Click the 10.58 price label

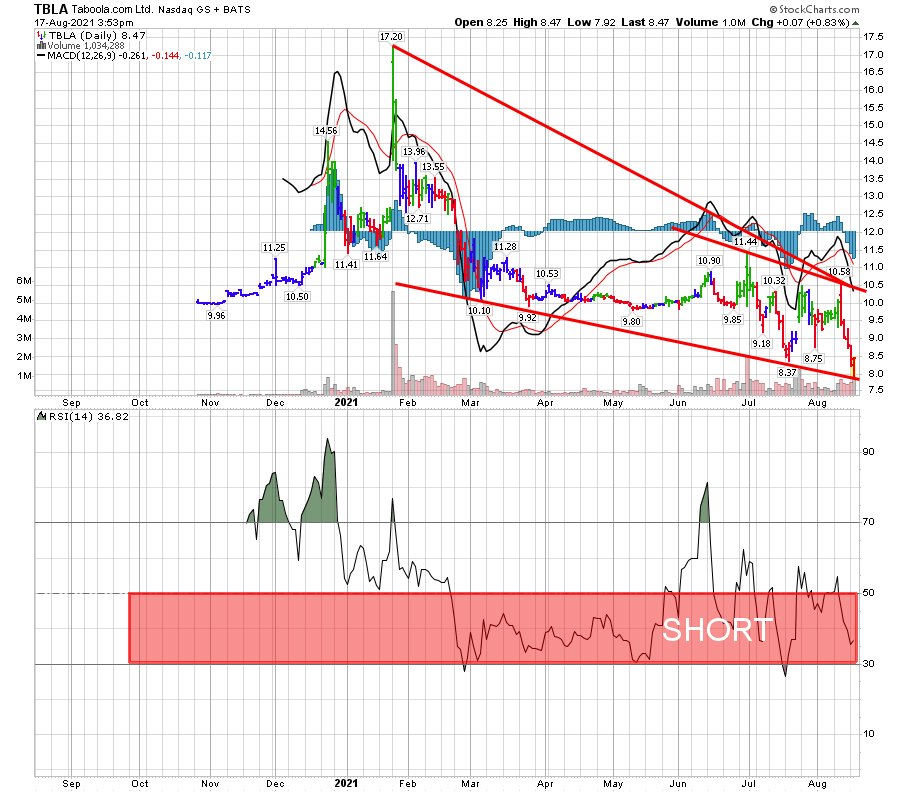[x=837, y=271]
